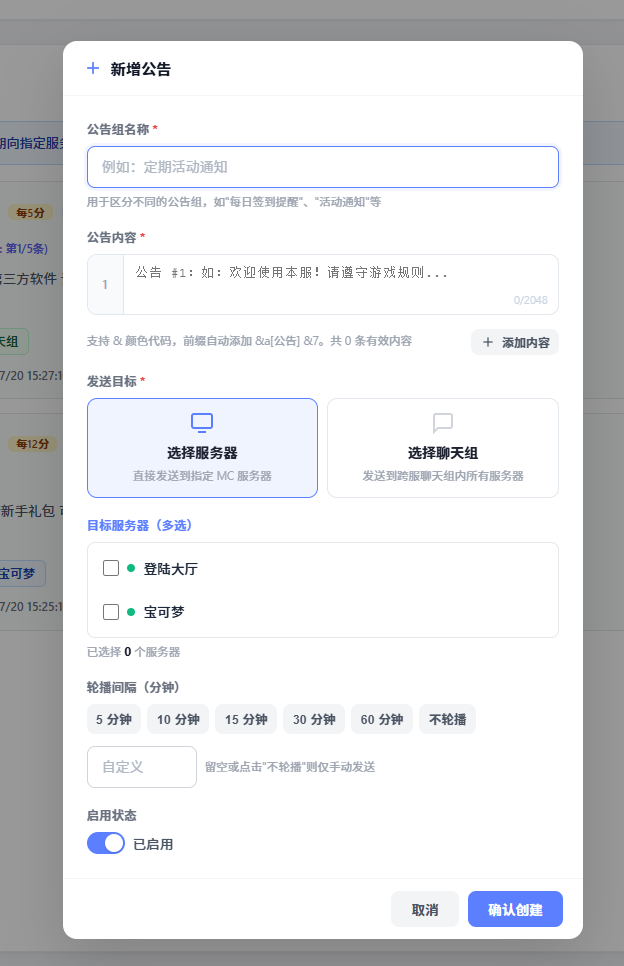Click the 公告内容 text area

point(341,285)
